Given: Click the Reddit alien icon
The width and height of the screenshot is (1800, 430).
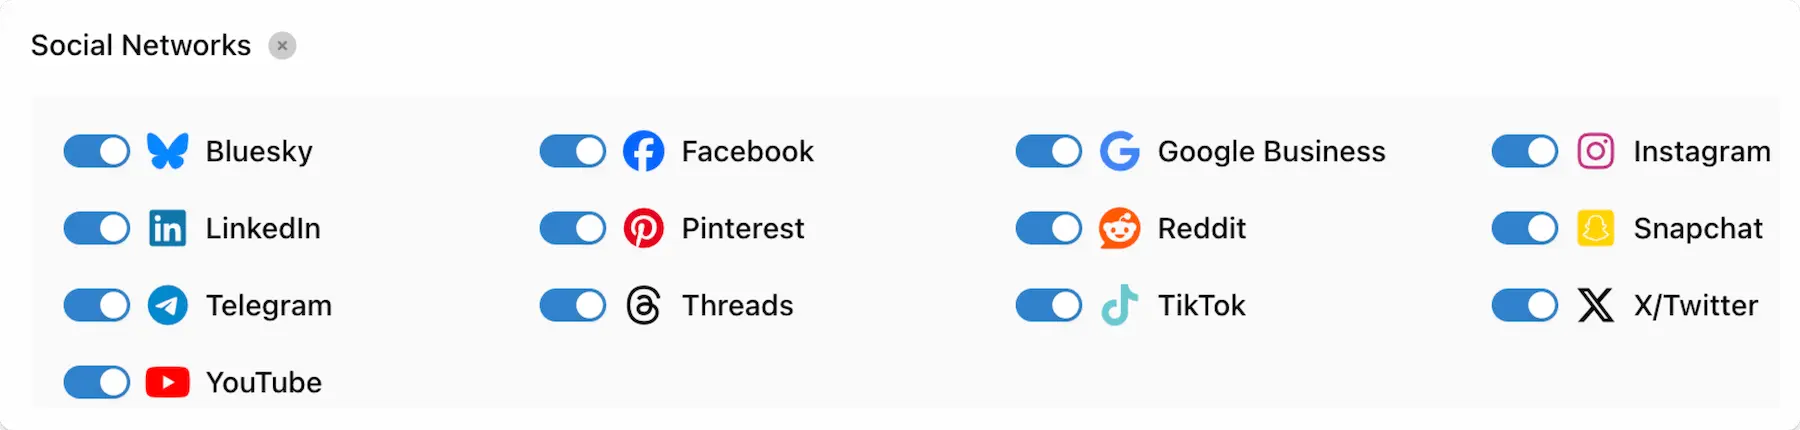Looking at the screenshot, I should (x=1119, y=228).
